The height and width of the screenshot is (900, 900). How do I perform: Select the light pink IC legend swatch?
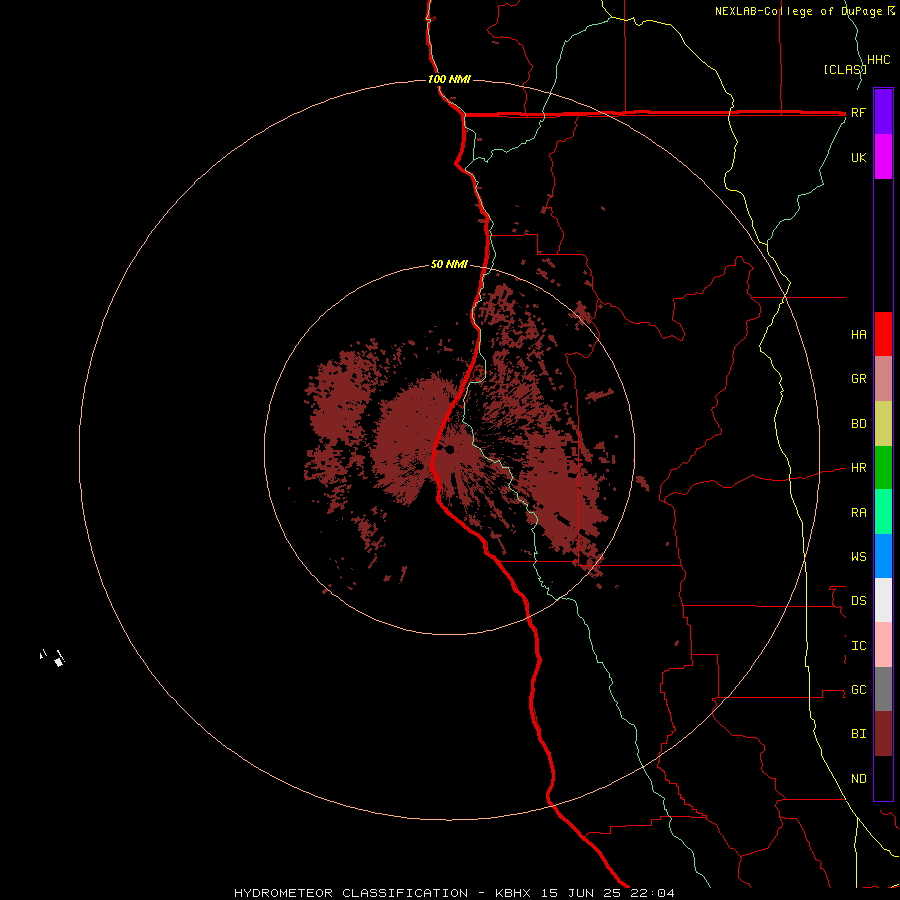[x=883, y=645]
